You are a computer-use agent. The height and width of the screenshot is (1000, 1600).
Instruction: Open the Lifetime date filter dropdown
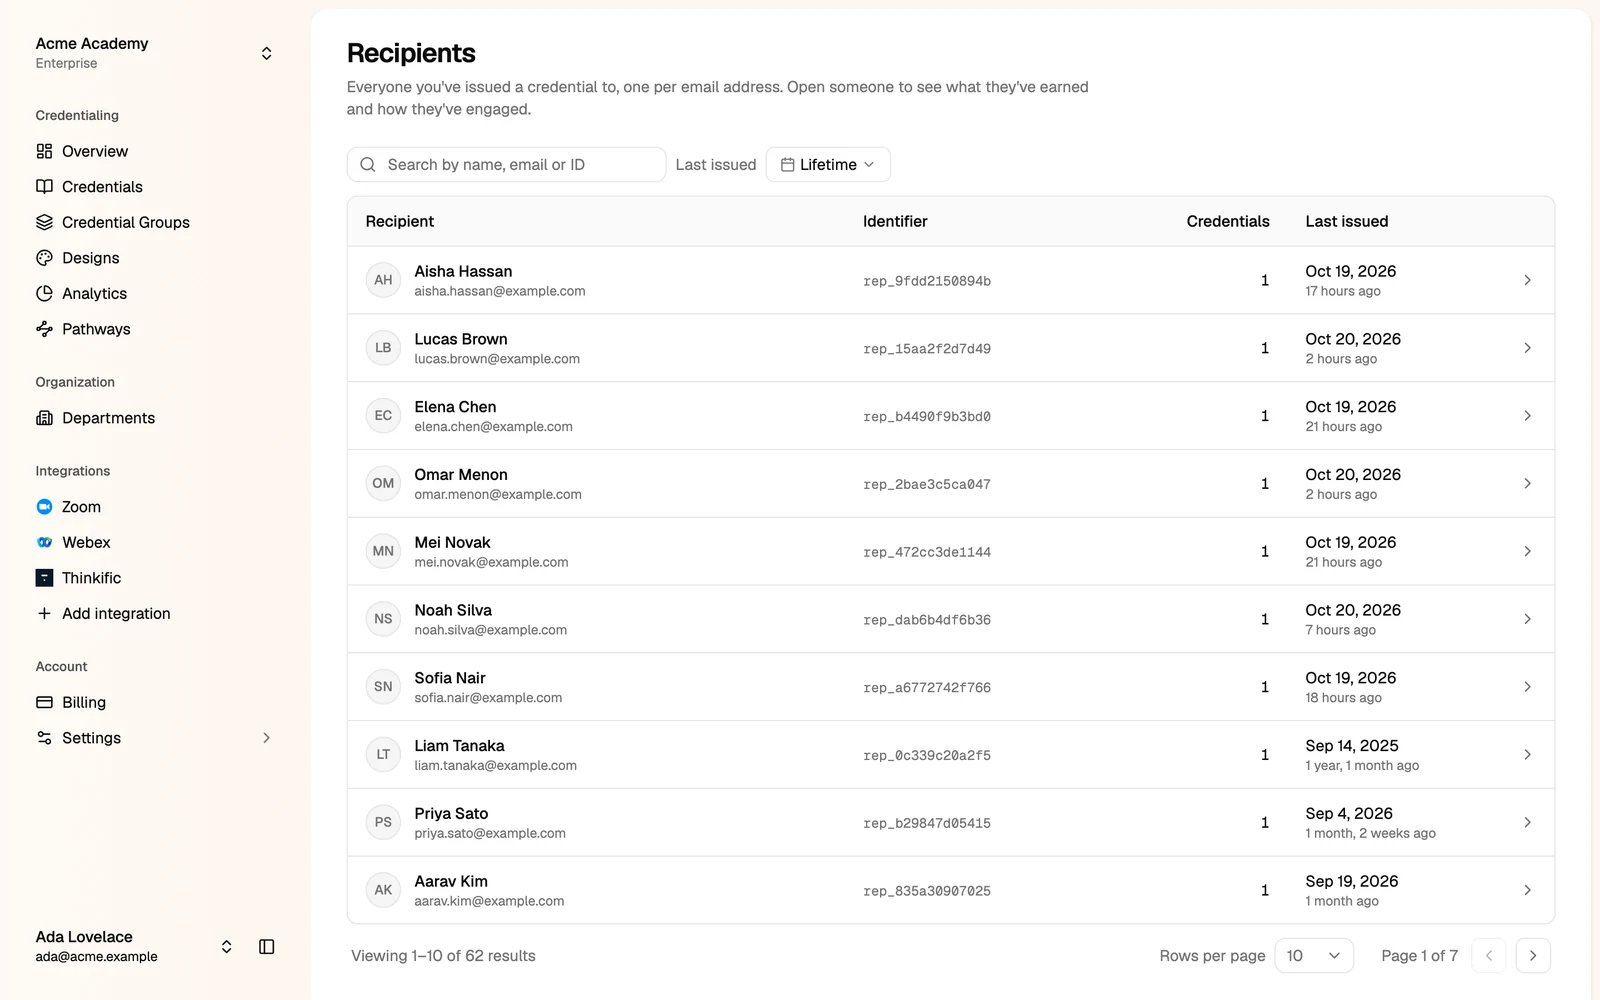[828, 165]
